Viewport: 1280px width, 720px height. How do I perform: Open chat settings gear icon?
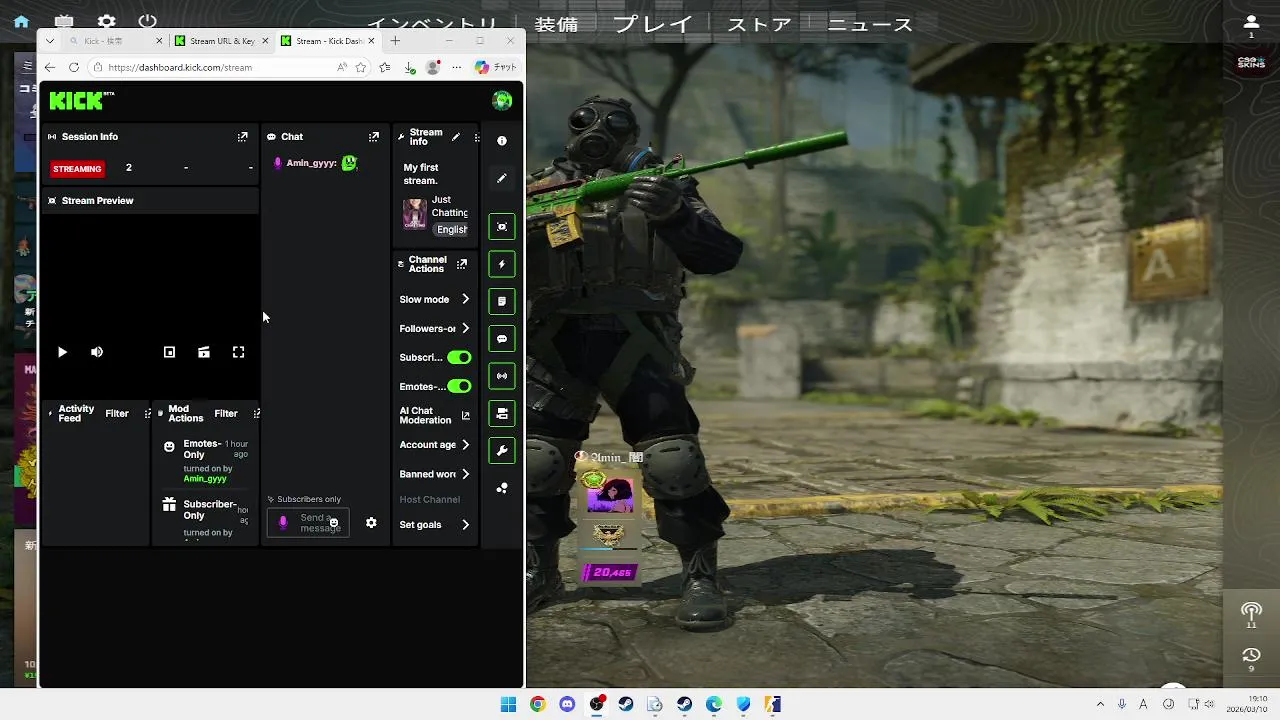click(371, 523)
